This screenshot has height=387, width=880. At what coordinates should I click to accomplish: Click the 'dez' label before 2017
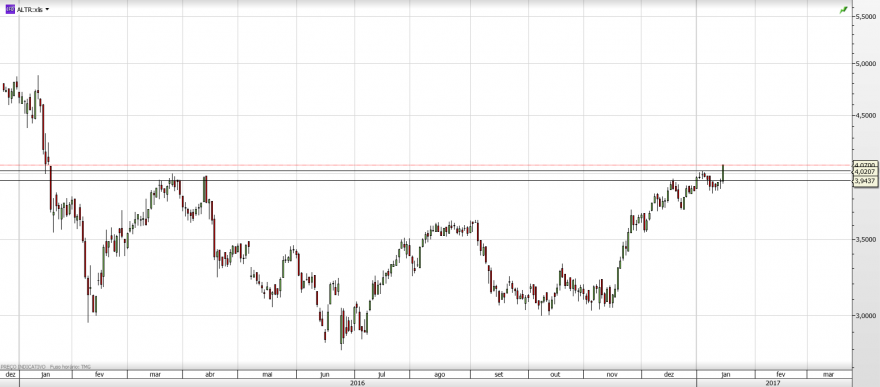(x=669, y=374)
